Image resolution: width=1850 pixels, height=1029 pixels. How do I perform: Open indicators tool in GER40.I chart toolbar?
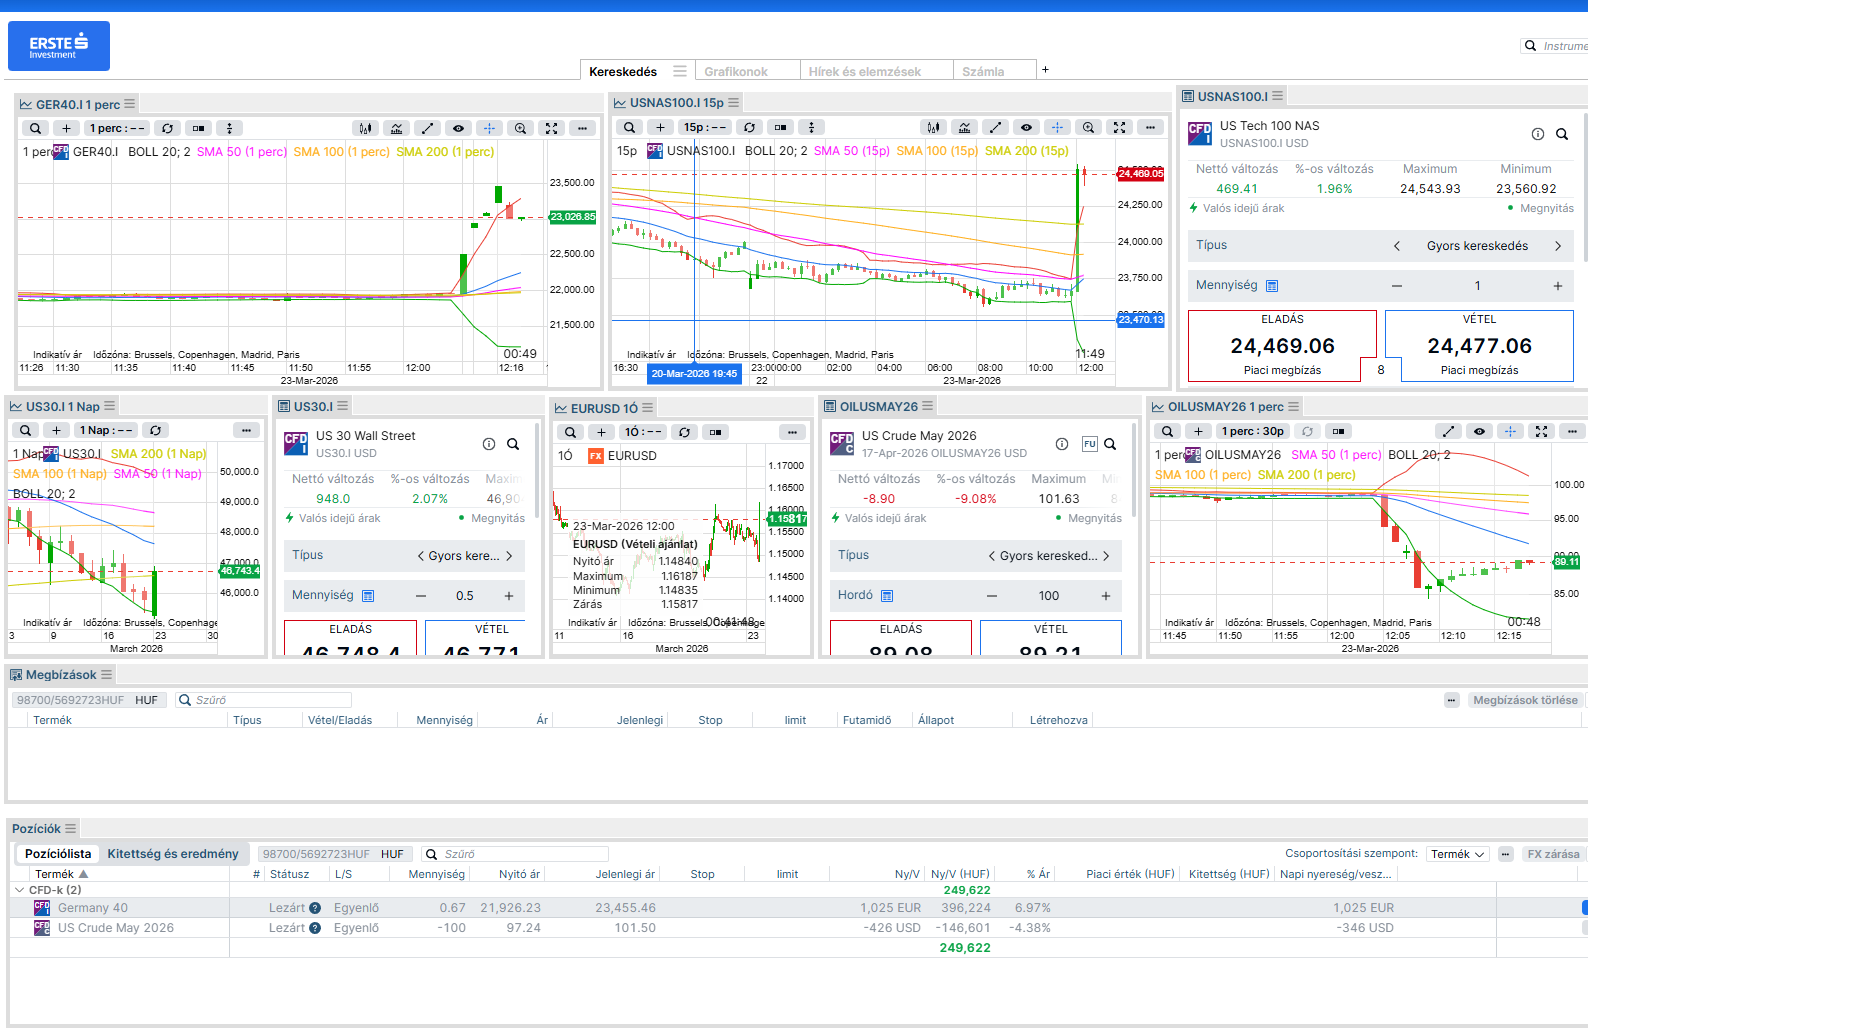pyautogui.click(x=397, y=128)
